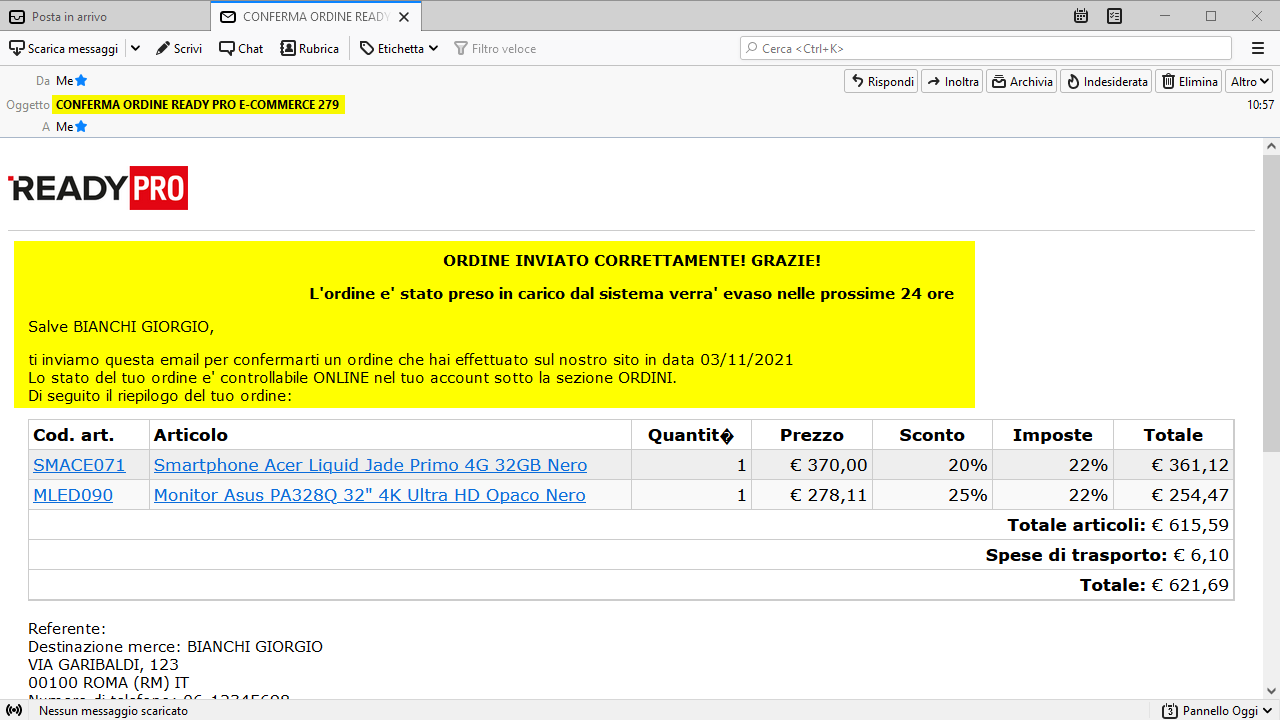Minimize the Thunderbird window

(1166, 16)
